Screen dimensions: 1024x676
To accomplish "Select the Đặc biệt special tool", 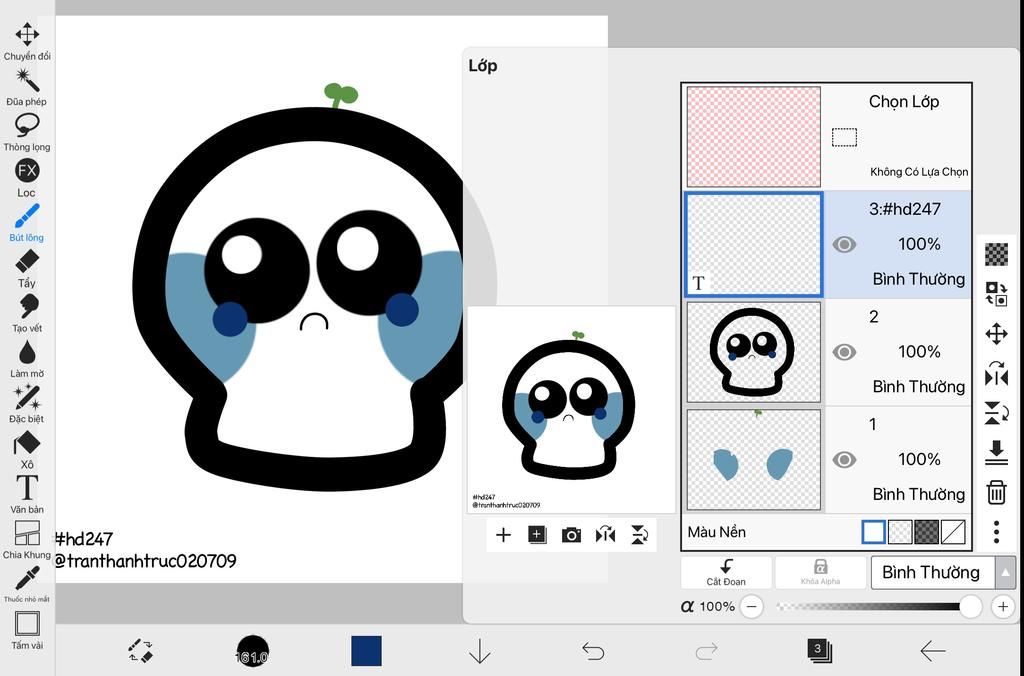I will [27, 404].
